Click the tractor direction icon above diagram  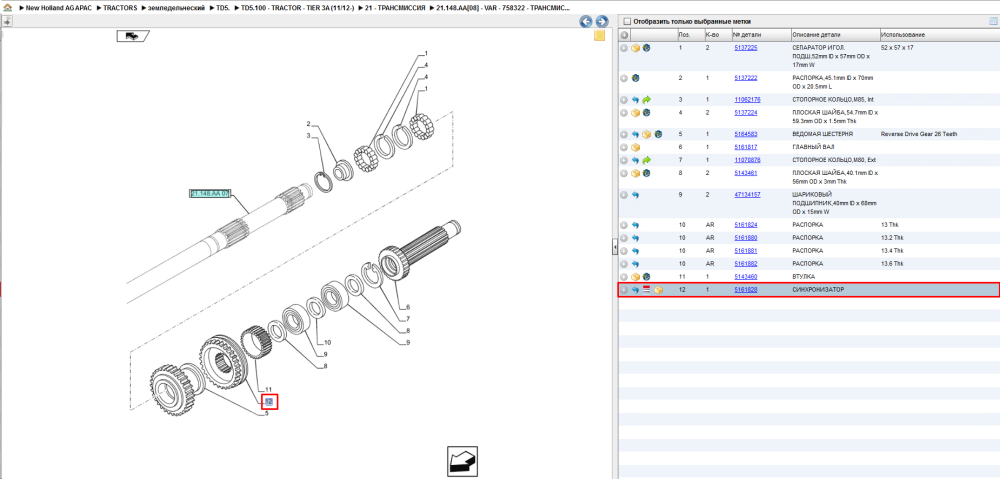point(132,36)
